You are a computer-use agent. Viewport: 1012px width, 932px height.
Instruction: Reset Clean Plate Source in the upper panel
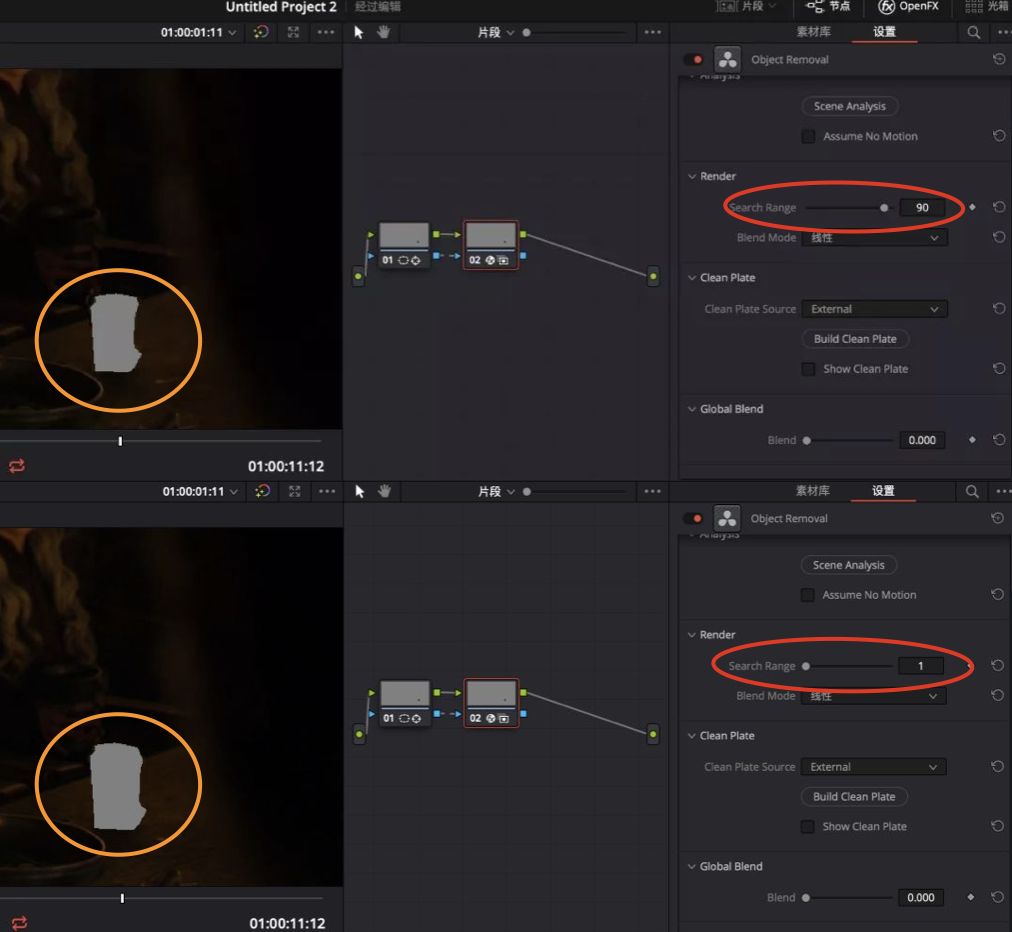[x=999, y=309]
